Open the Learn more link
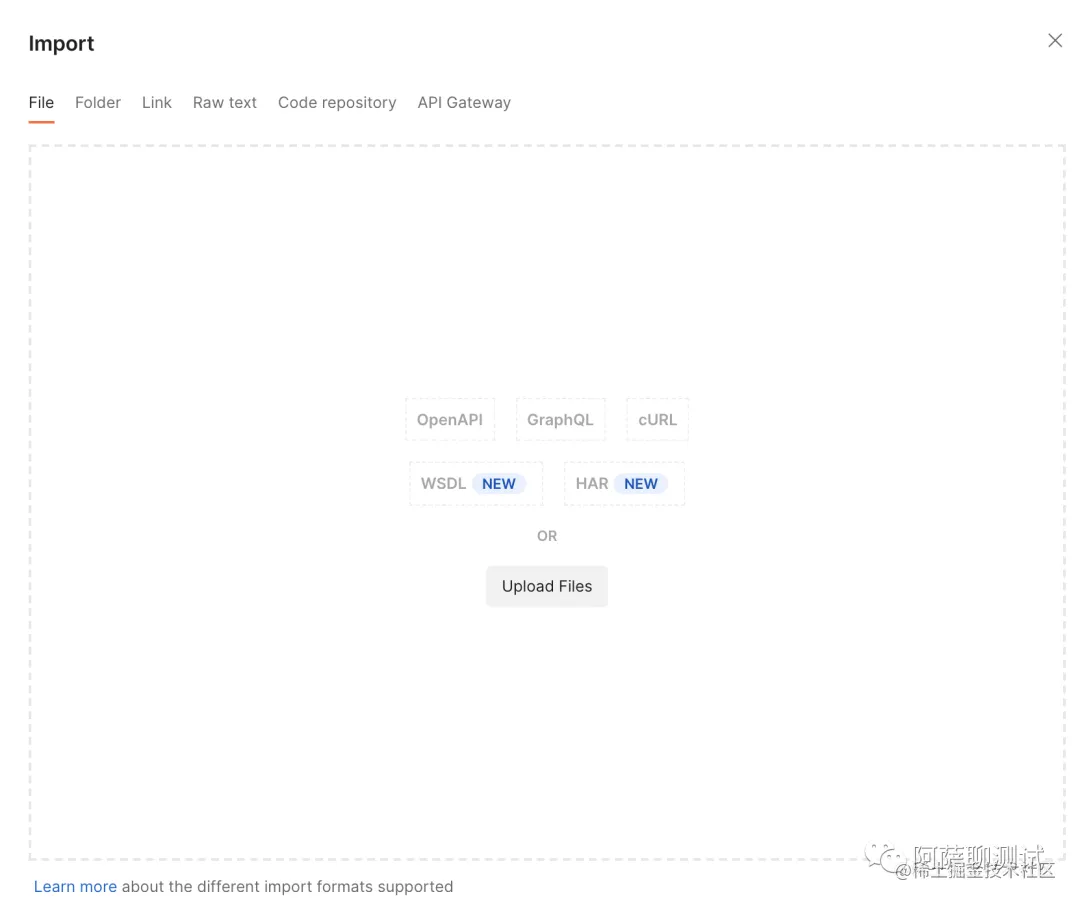The image size is (1080, 905). 75,886
